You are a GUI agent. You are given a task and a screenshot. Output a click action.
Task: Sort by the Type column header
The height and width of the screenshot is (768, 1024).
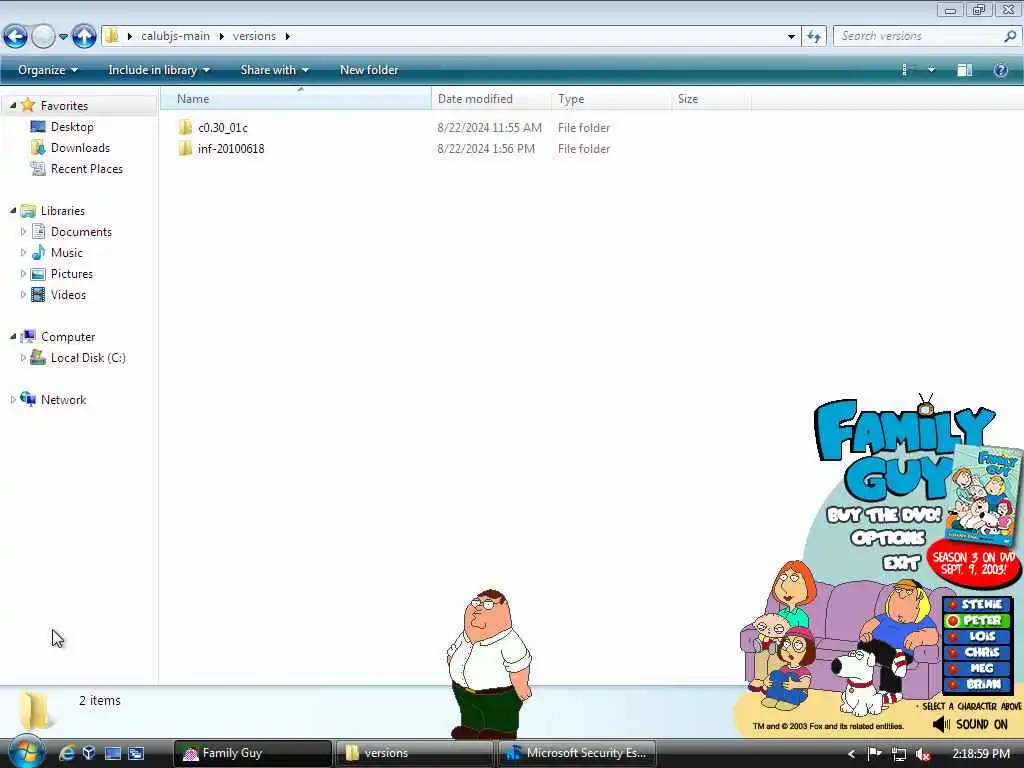click(x=611, y=99)
